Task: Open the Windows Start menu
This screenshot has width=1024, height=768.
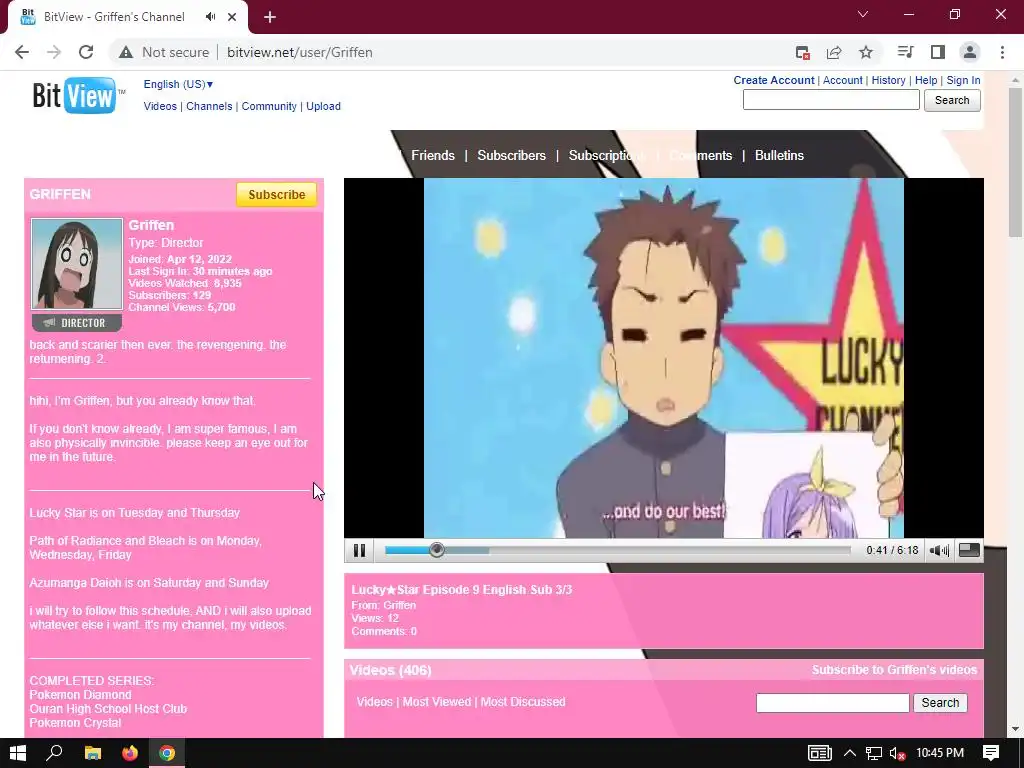Action: click(x=18, y=753)
